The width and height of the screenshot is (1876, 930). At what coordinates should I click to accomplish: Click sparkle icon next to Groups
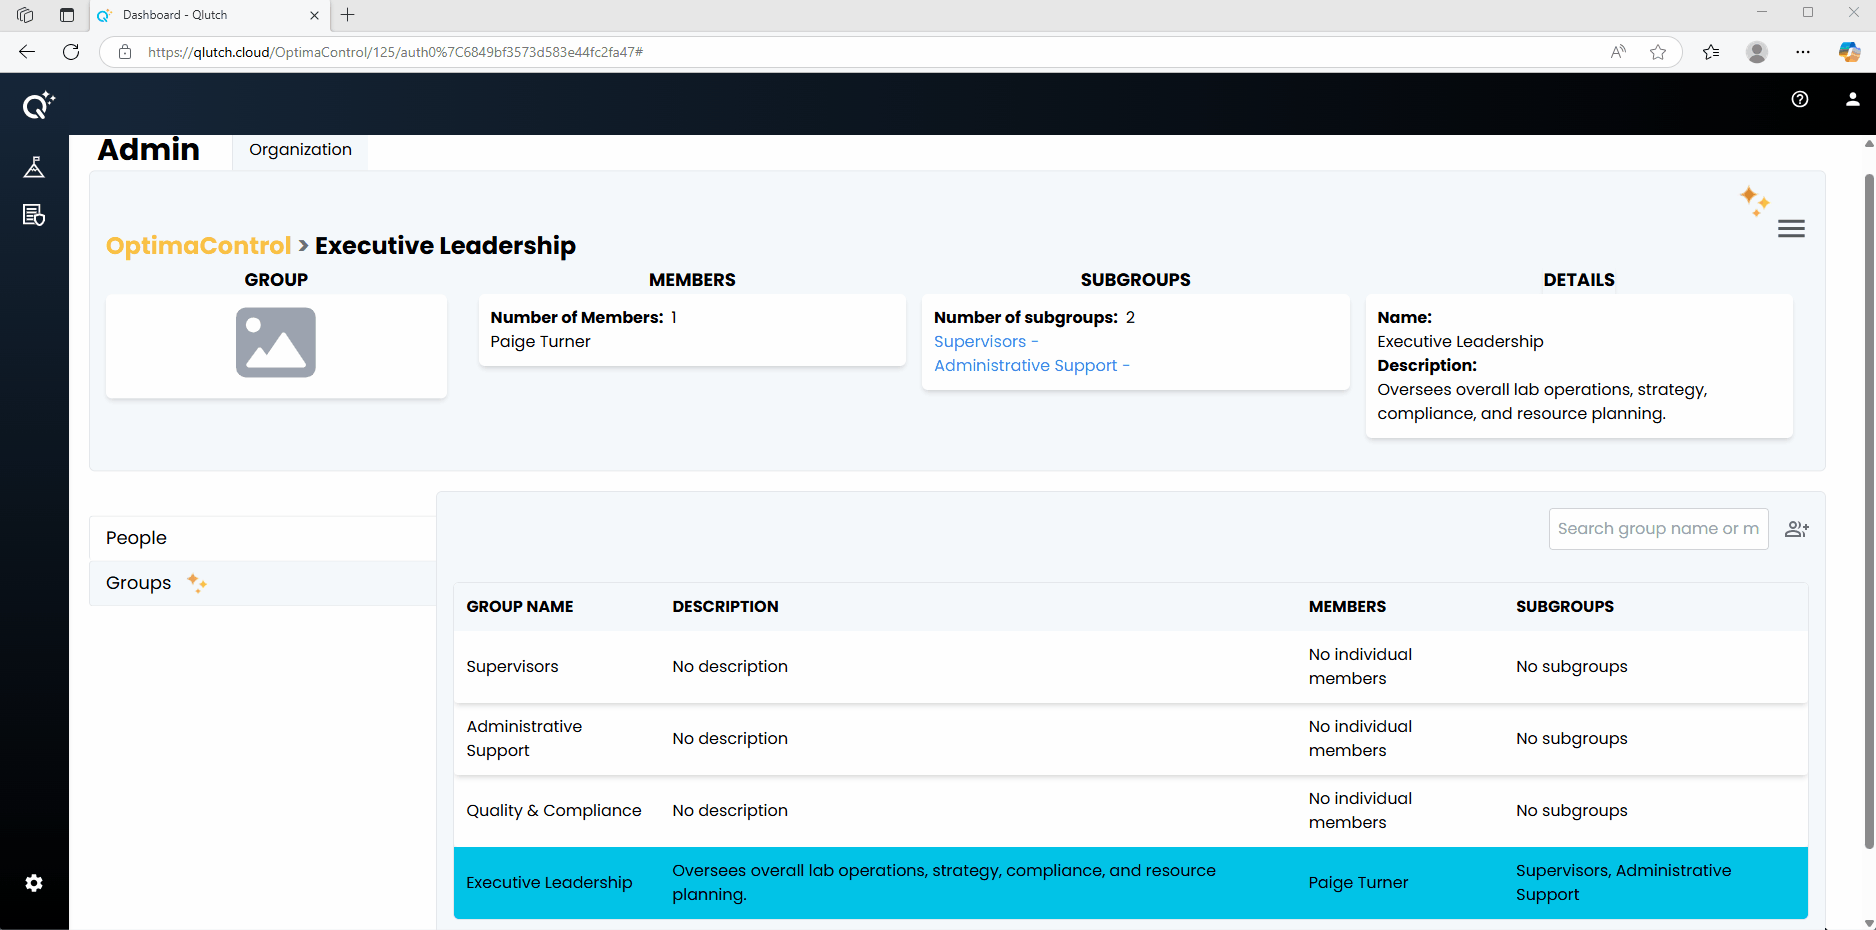tap(197, 583)
